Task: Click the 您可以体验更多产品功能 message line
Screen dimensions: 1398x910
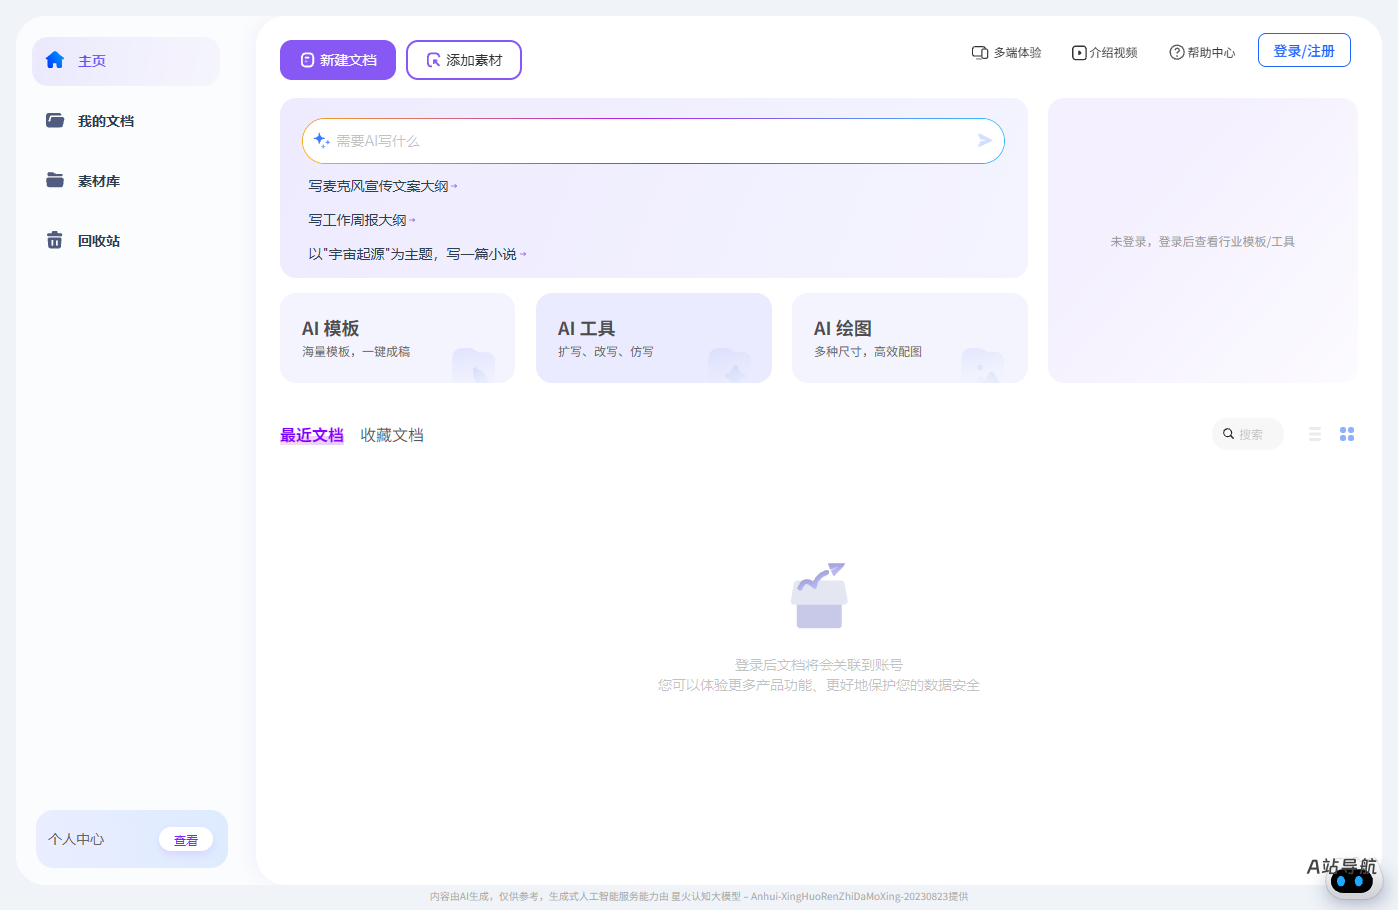Action: point(819,685)
